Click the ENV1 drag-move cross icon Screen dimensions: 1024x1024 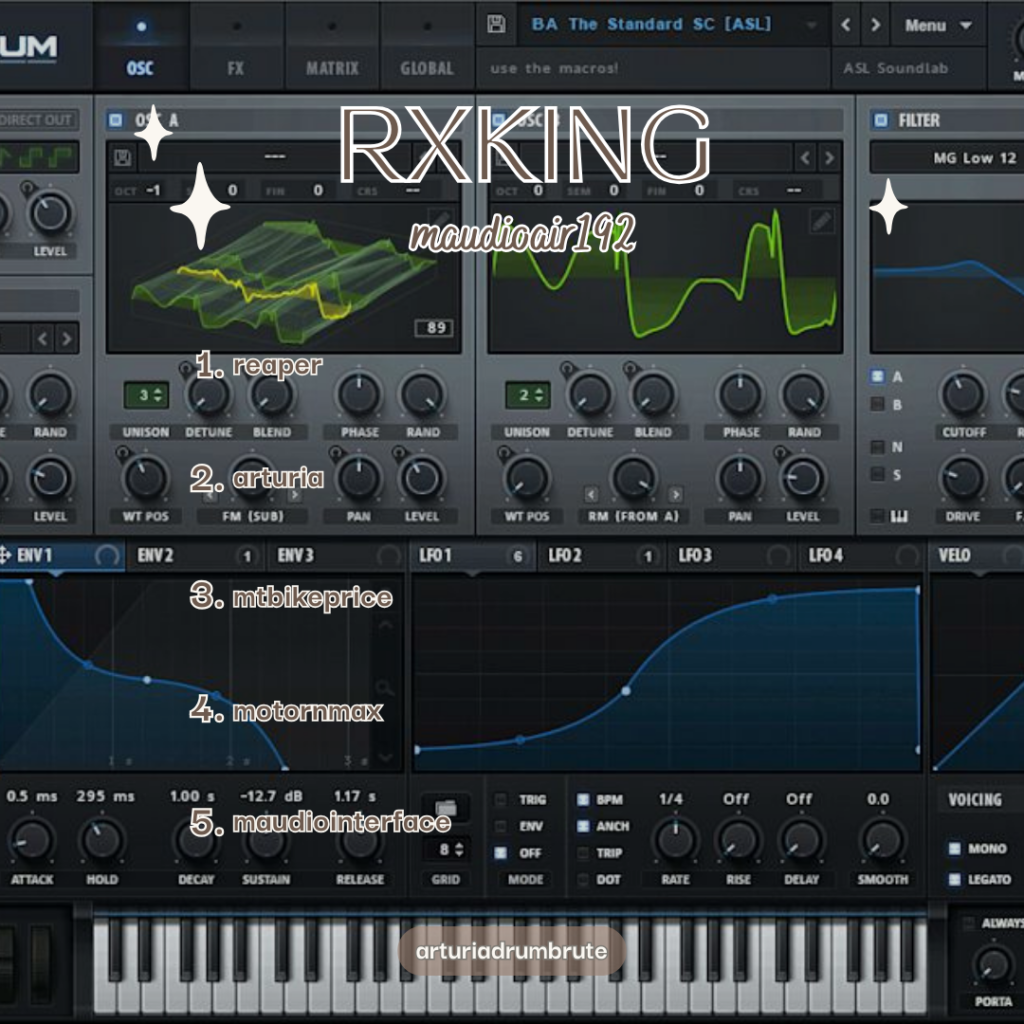[5, 555]
